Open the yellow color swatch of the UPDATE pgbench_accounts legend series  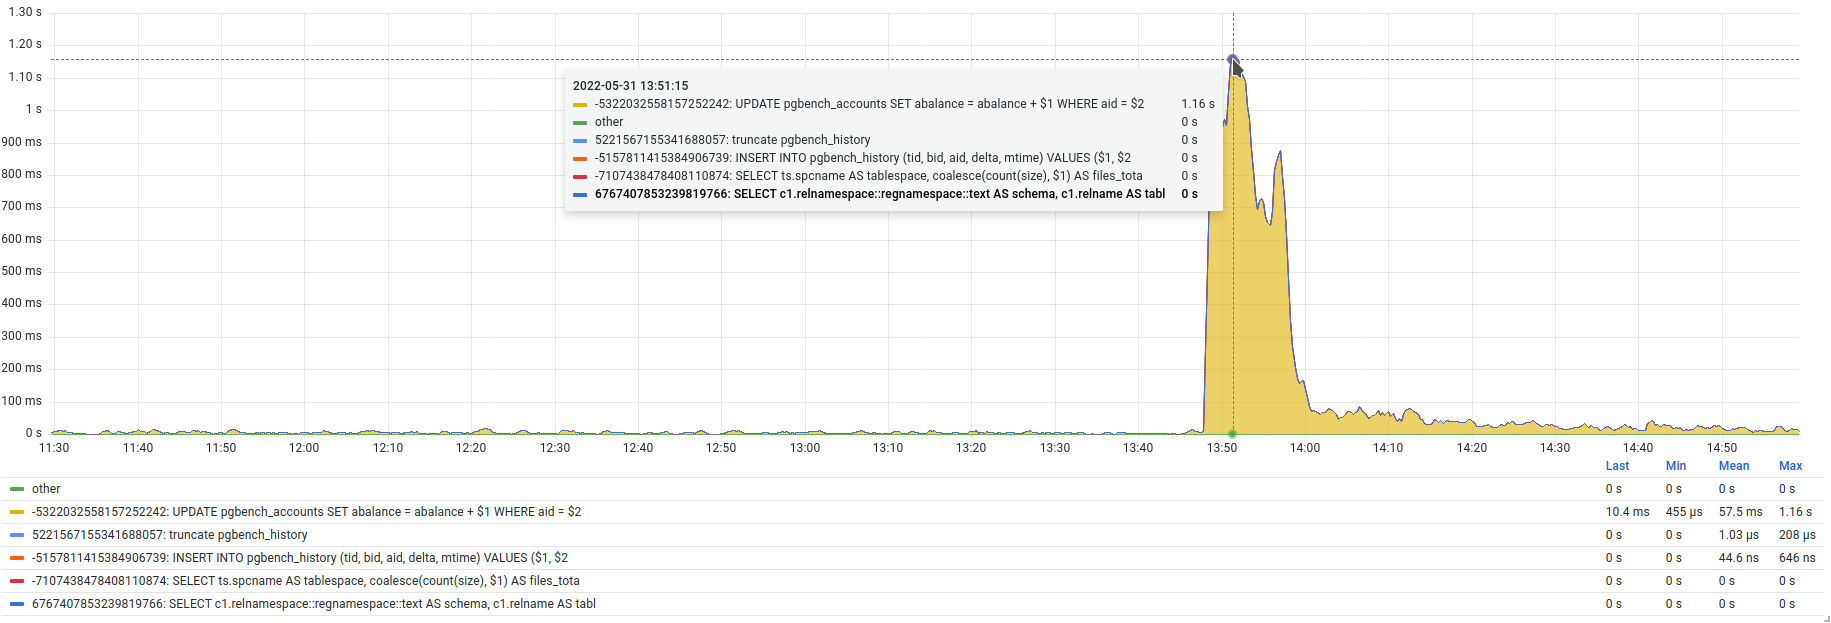[x=16, y=512]
